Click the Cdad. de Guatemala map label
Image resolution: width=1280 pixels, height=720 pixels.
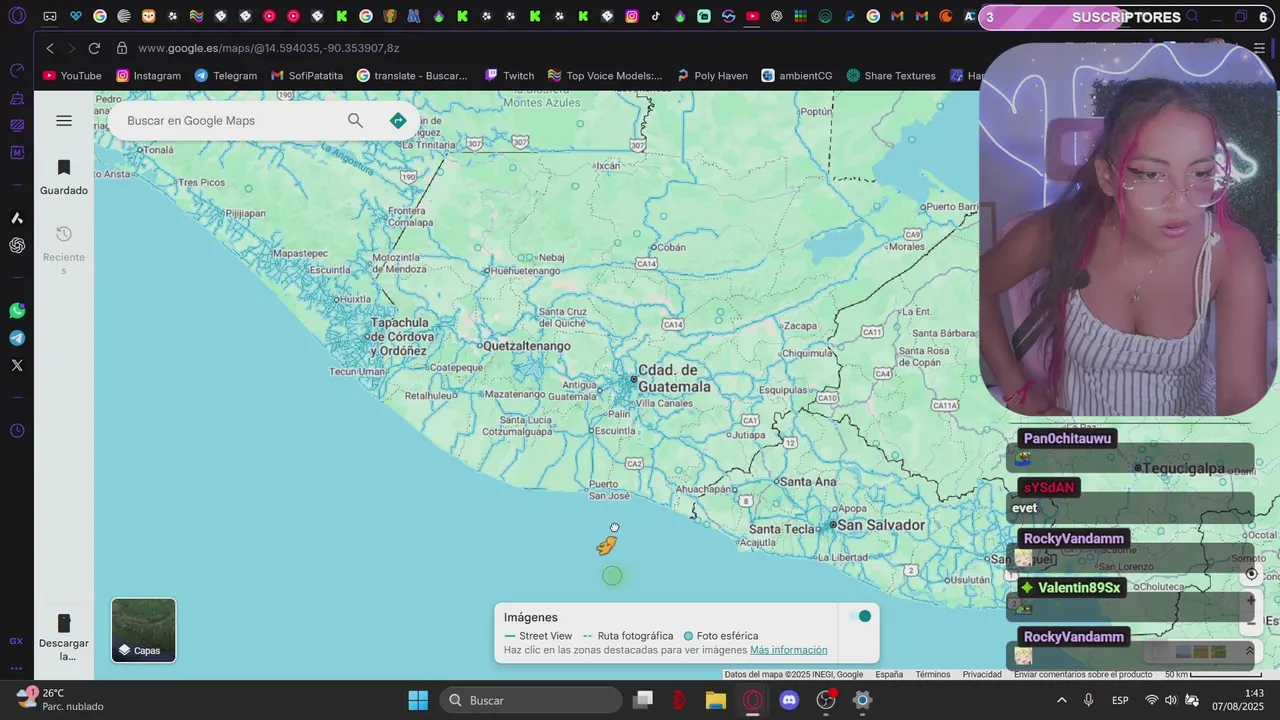[674, 379]
